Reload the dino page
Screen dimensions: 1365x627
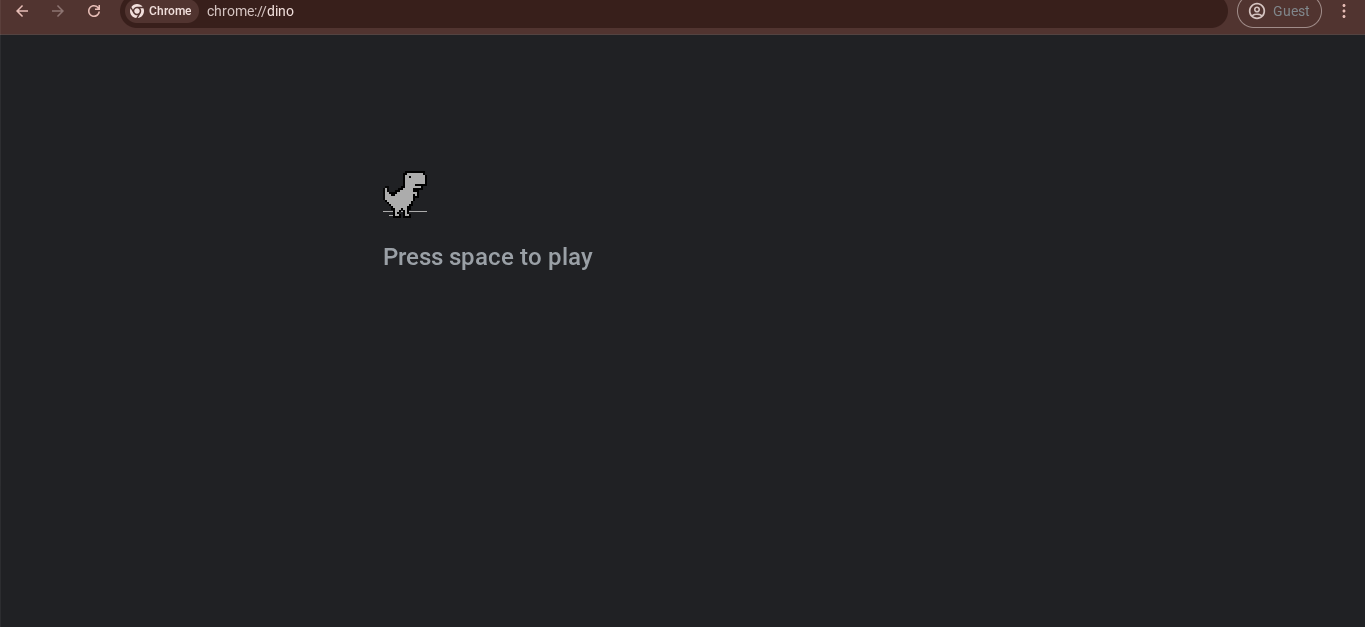[x=94, y=11]
